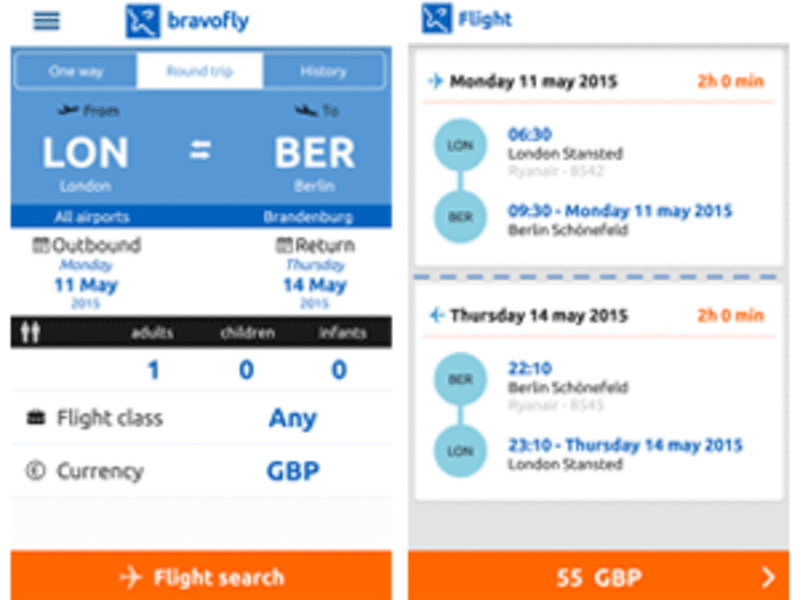800x600 pixels.
Task: Expand booking details via the 55 GBP chevron
Action: (x=766, y=577)
